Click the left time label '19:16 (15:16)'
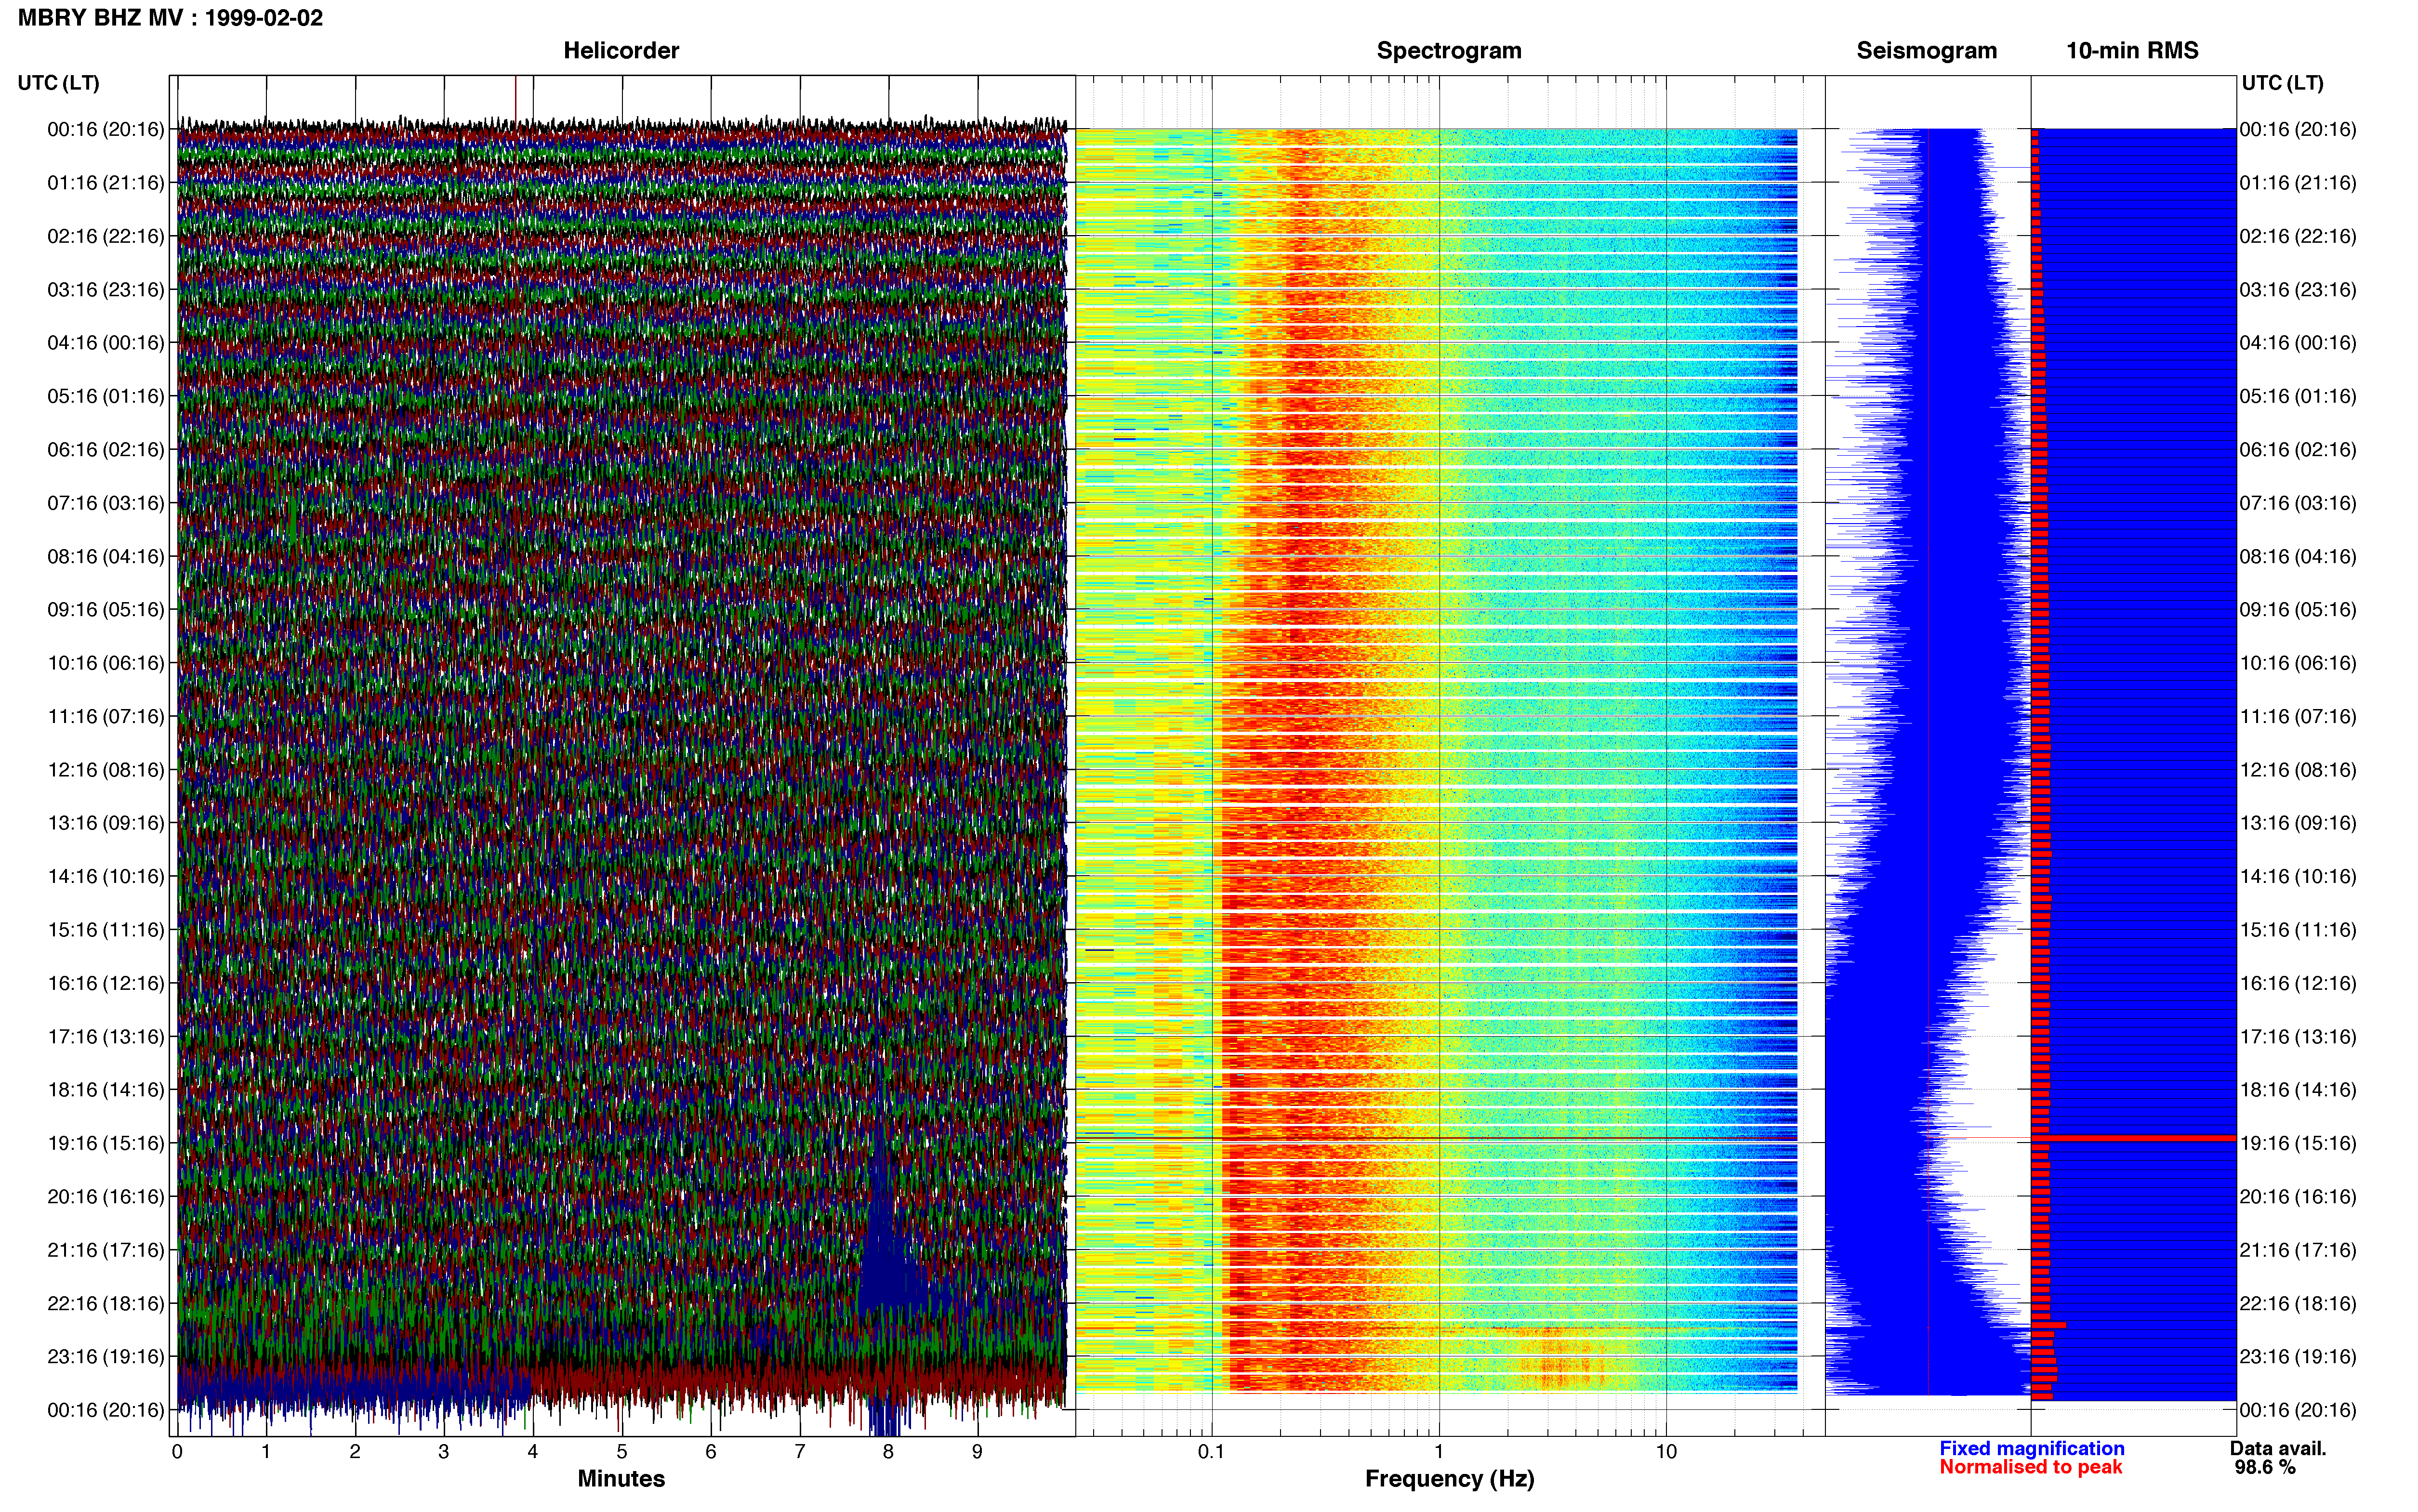Viewport: 2418px width, 1512px height. 105,1143
